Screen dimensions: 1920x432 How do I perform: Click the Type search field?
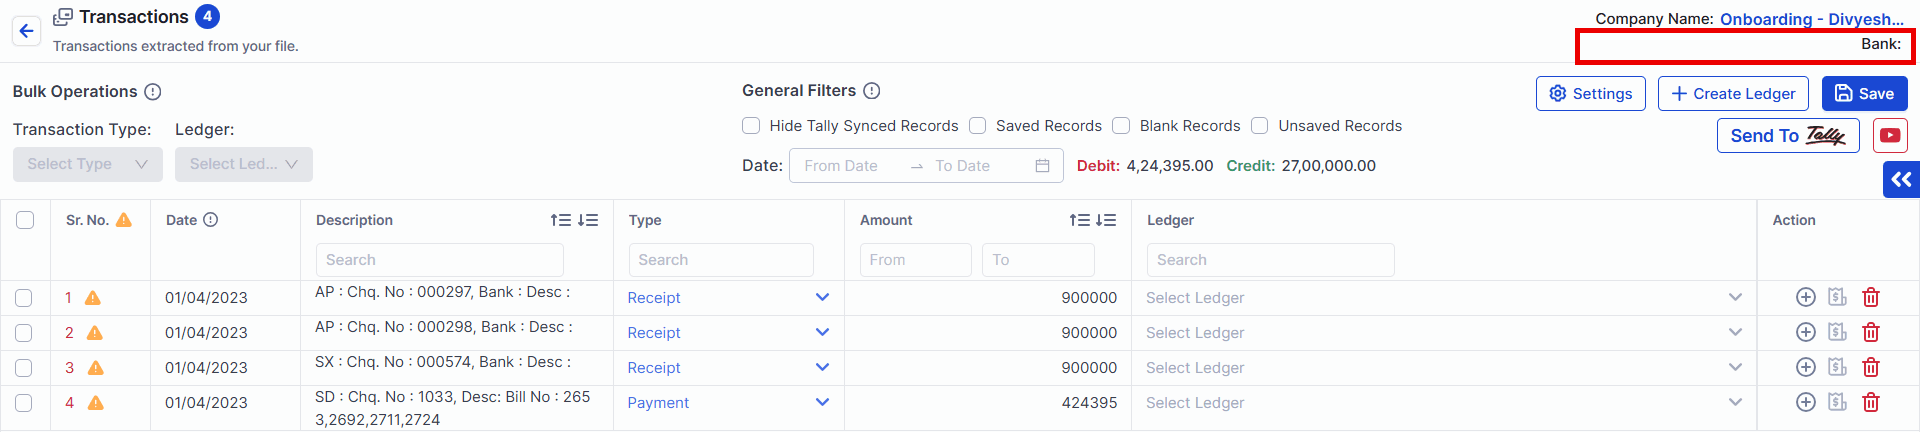[721, 260]
